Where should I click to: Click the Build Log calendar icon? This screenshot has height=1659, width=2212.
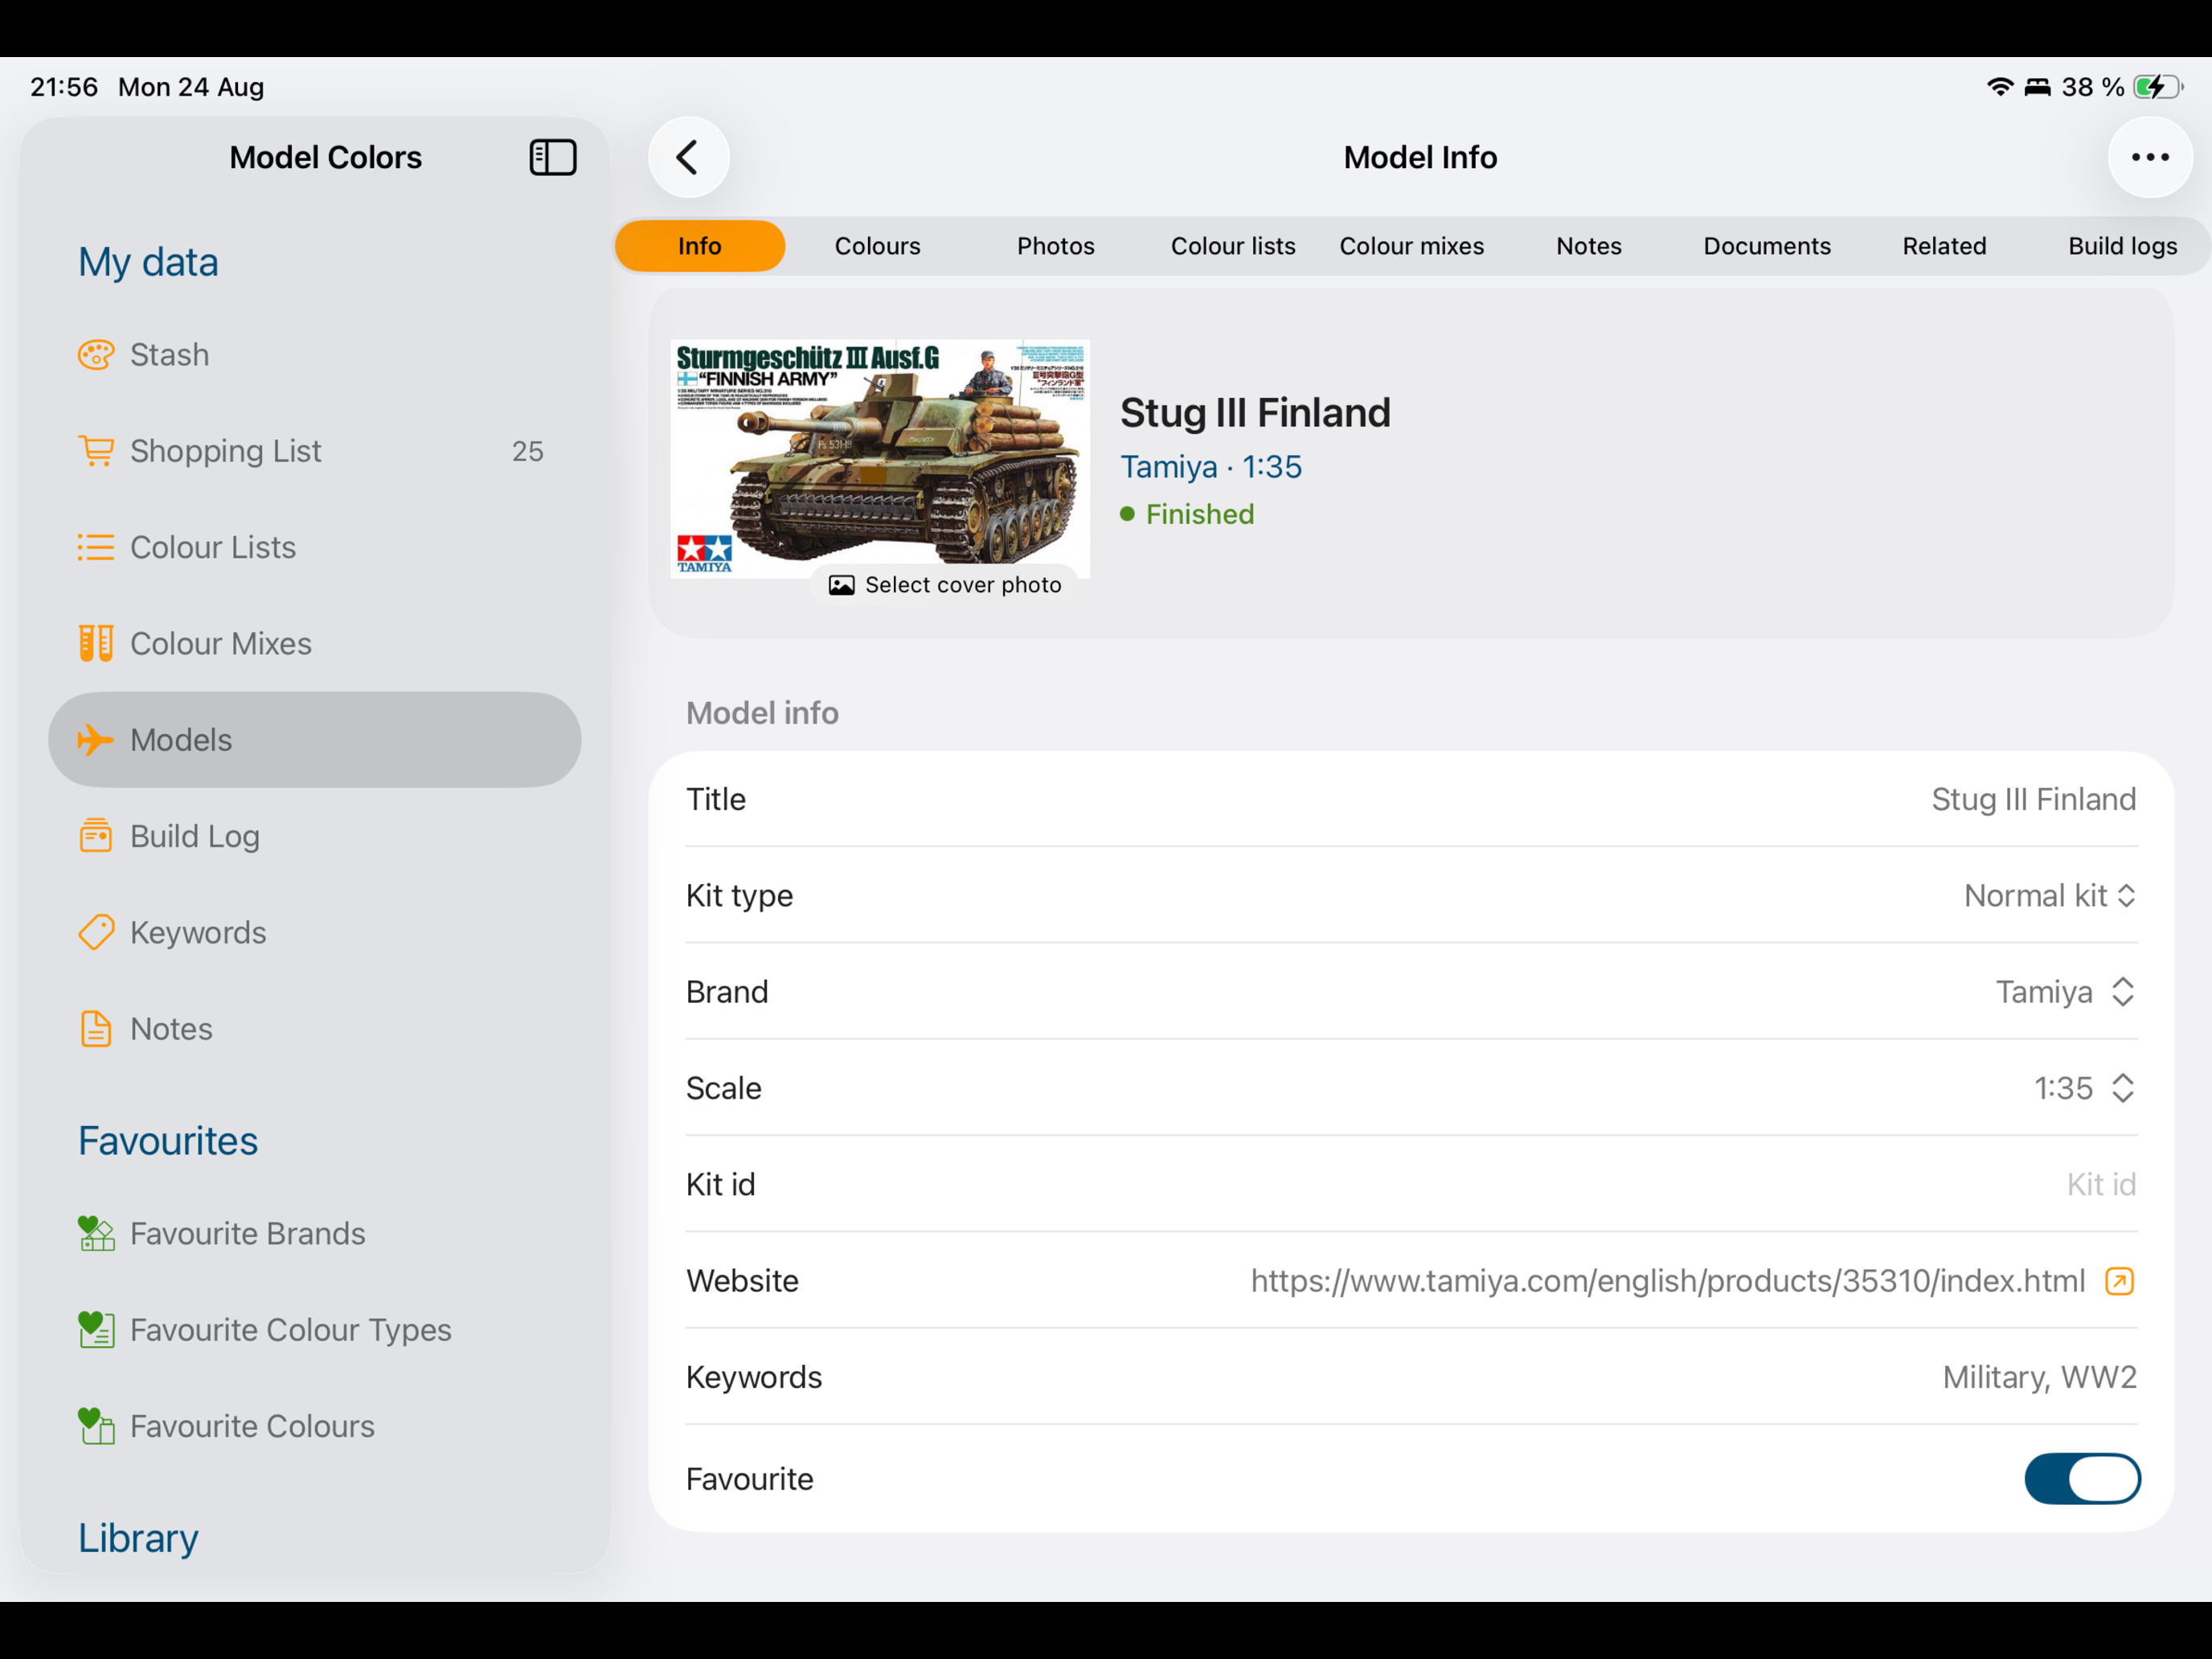96,836
